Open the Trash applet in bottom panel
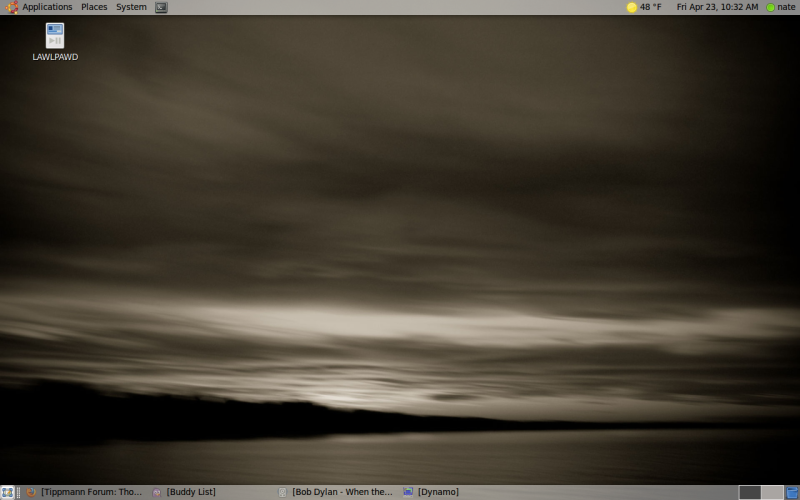The height and width of the screenshot is (500, 800). click(792, 492)
